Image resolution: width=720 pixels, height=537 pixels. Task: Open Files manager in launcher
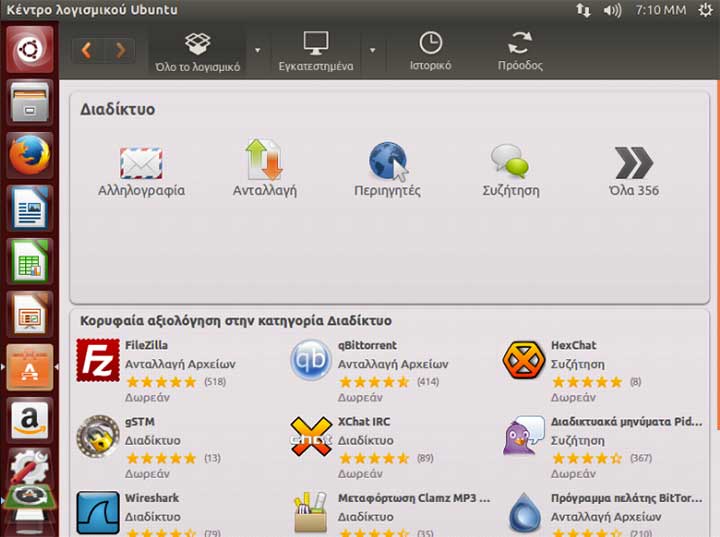pos(30,102)
